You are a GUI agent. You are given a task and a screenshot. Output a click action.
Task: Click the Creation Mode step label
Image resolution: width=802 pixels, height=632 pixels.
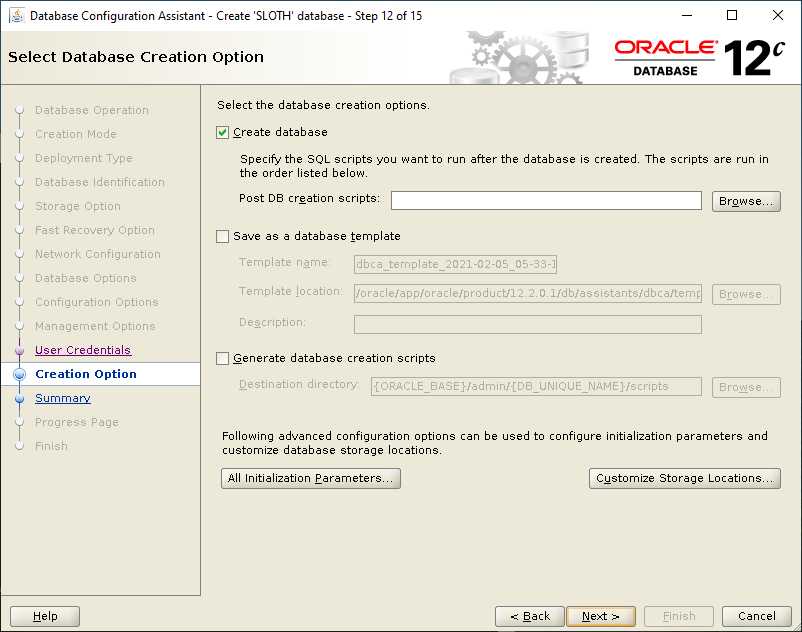(76, 134)
